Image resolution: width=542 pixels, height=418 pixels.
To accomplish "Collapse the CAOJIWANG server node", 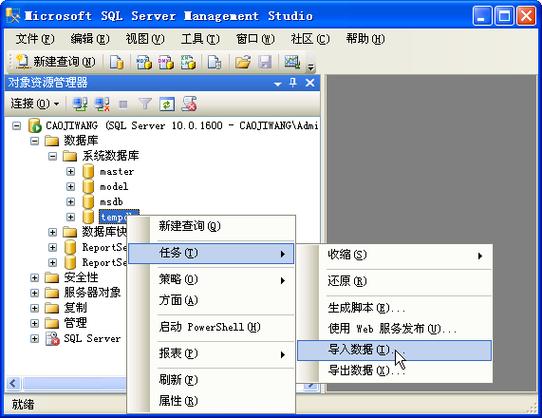I will coord(17,126).
